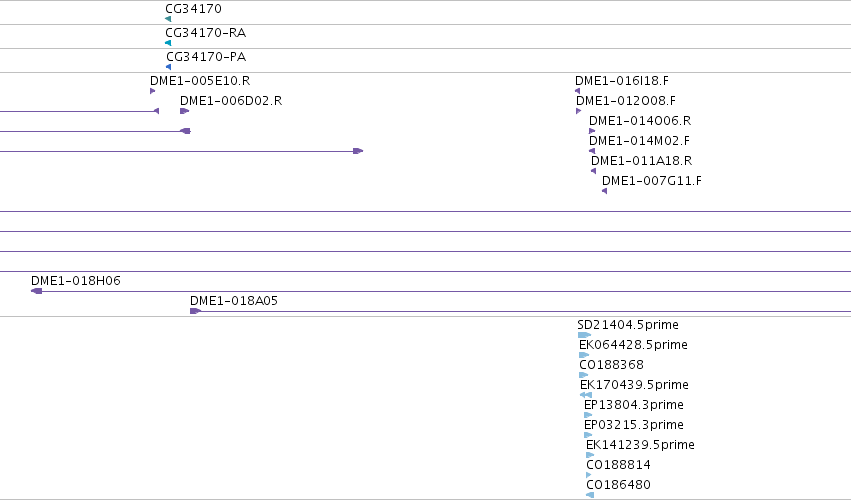Click the DME1-014M02.F arrow marker

point(592,151)
